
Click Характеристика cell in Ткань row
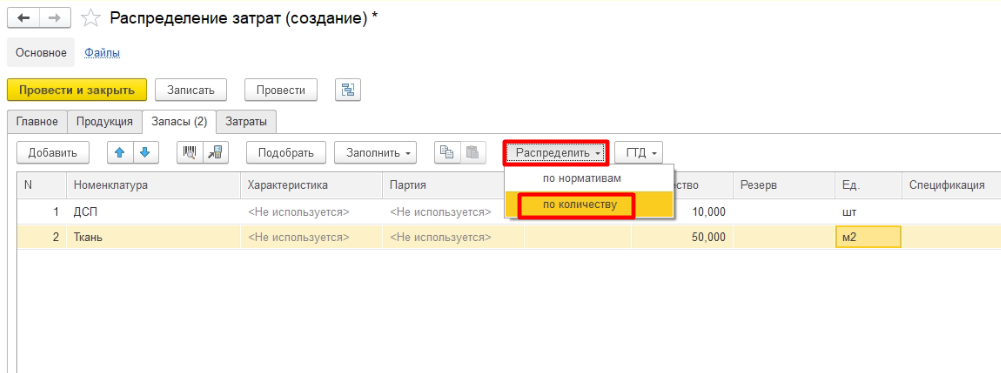point(312,237)
